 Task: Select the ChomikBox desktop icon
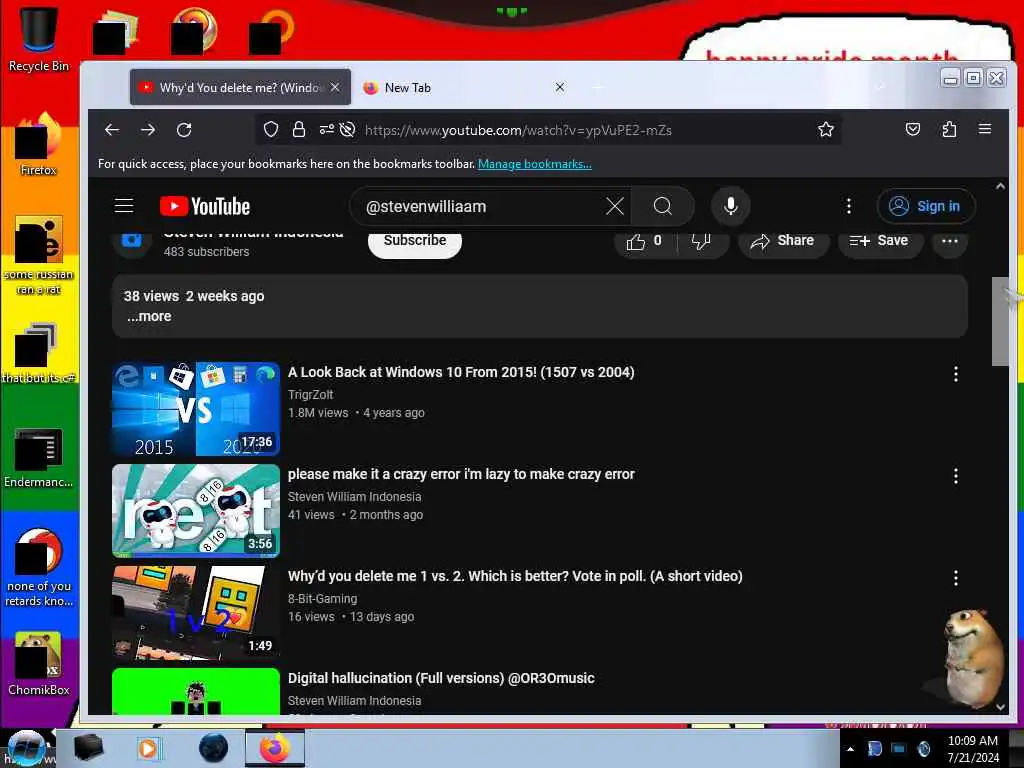(x=39, y=664)
